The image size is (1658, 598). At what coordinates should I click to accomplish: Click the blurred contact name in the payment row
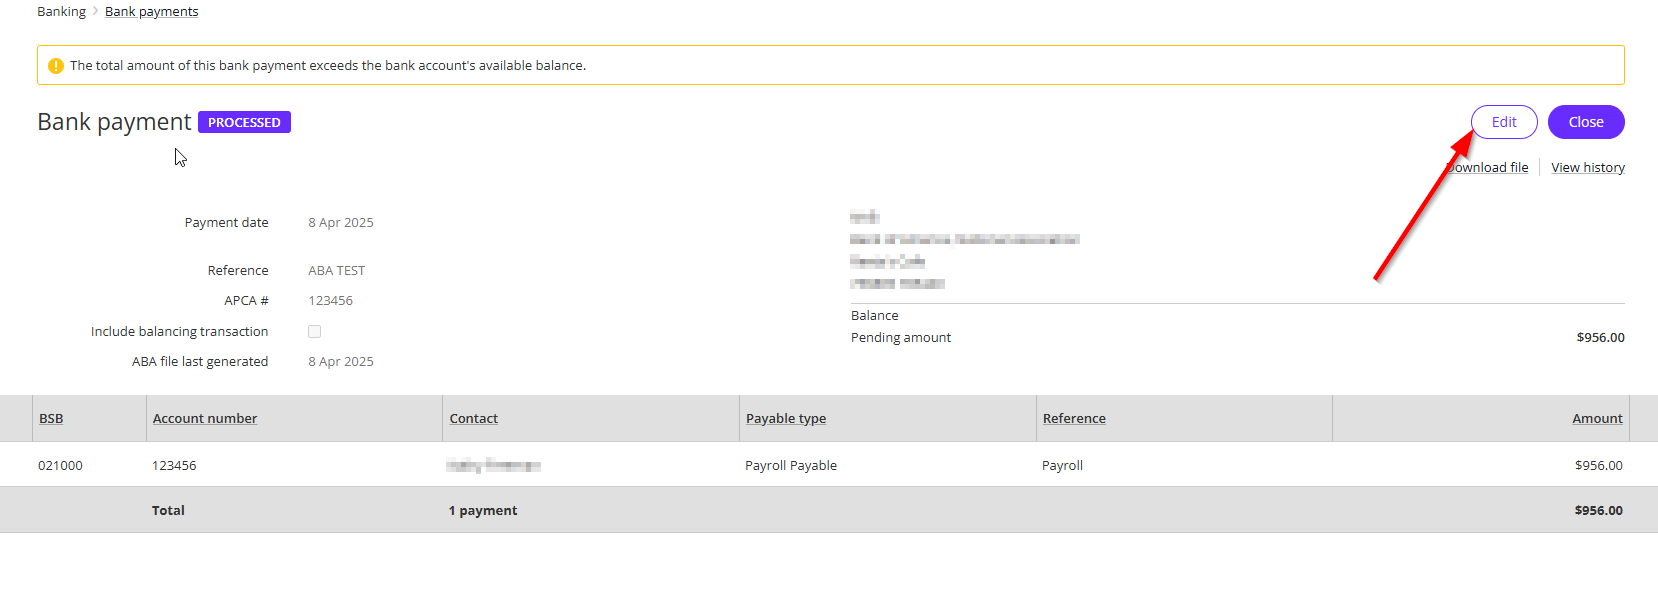point(493,466)
